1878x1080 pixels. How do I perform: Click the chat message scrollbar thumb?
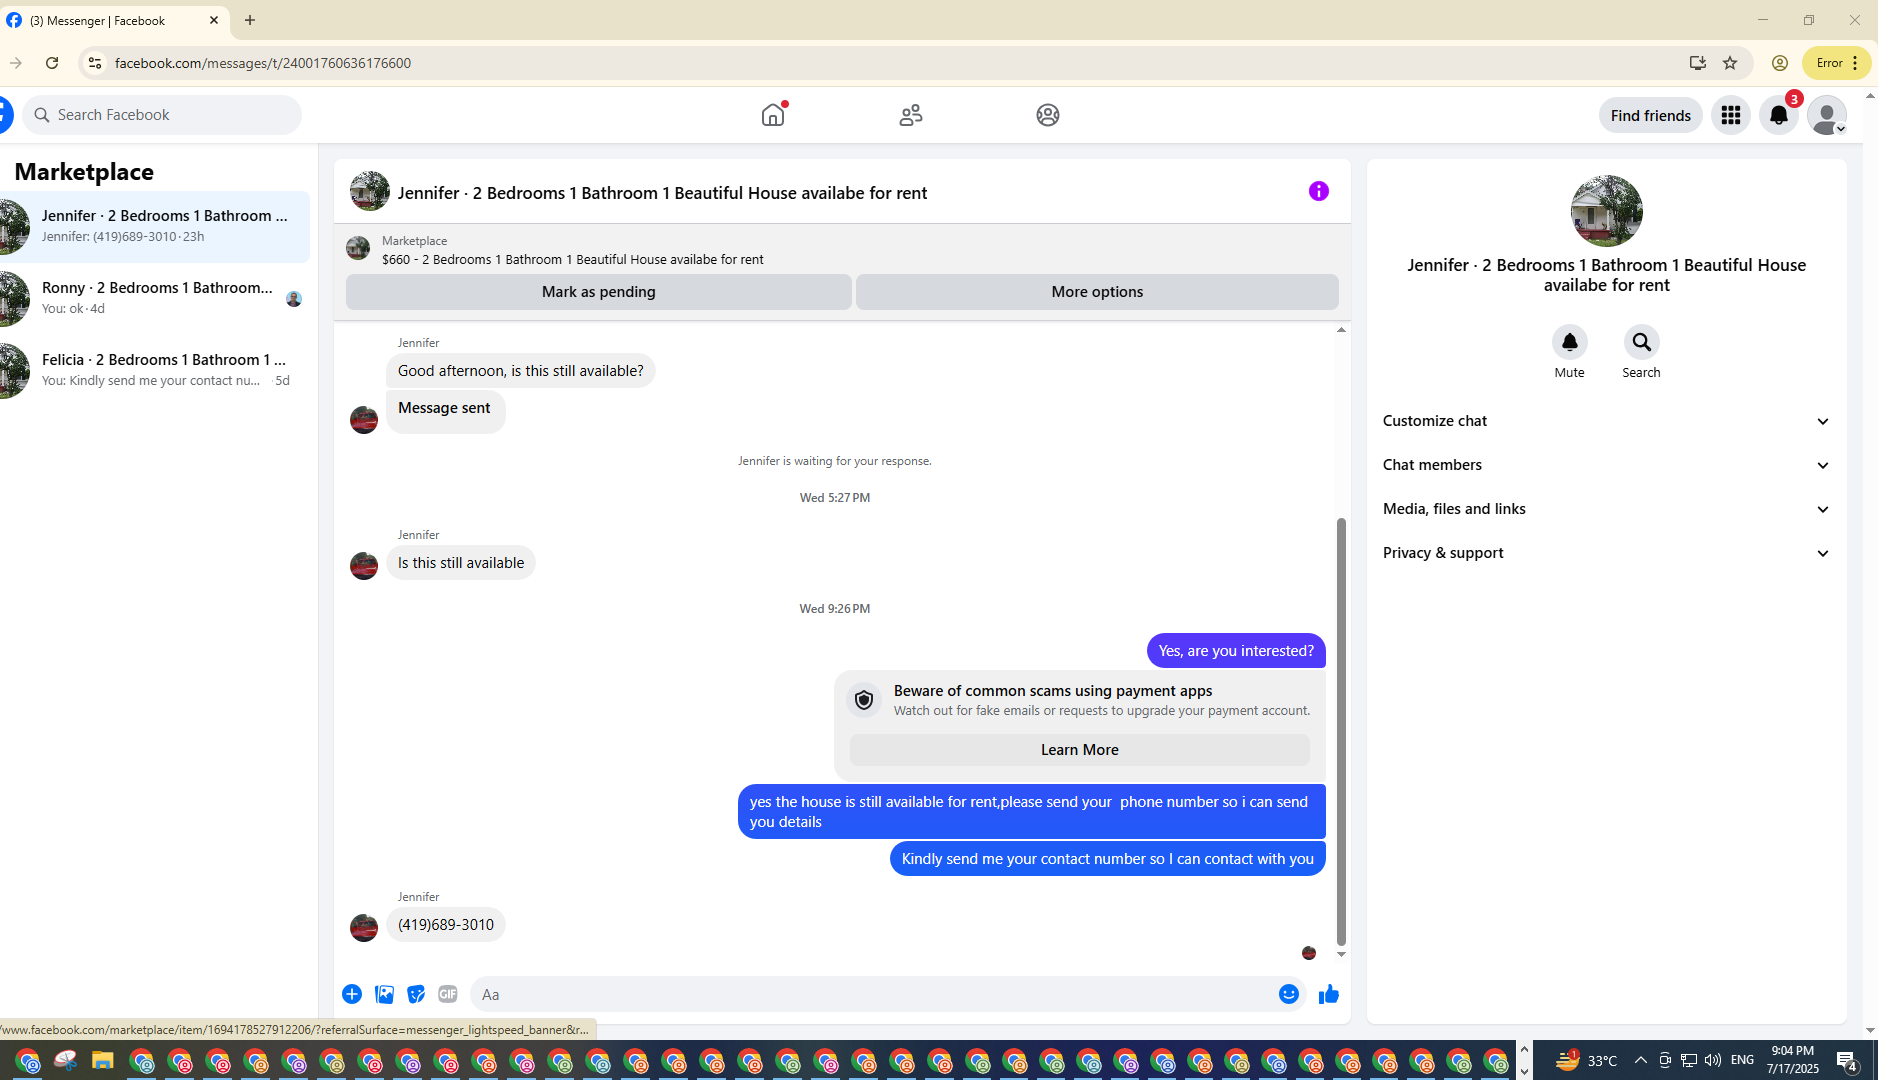1341,731
